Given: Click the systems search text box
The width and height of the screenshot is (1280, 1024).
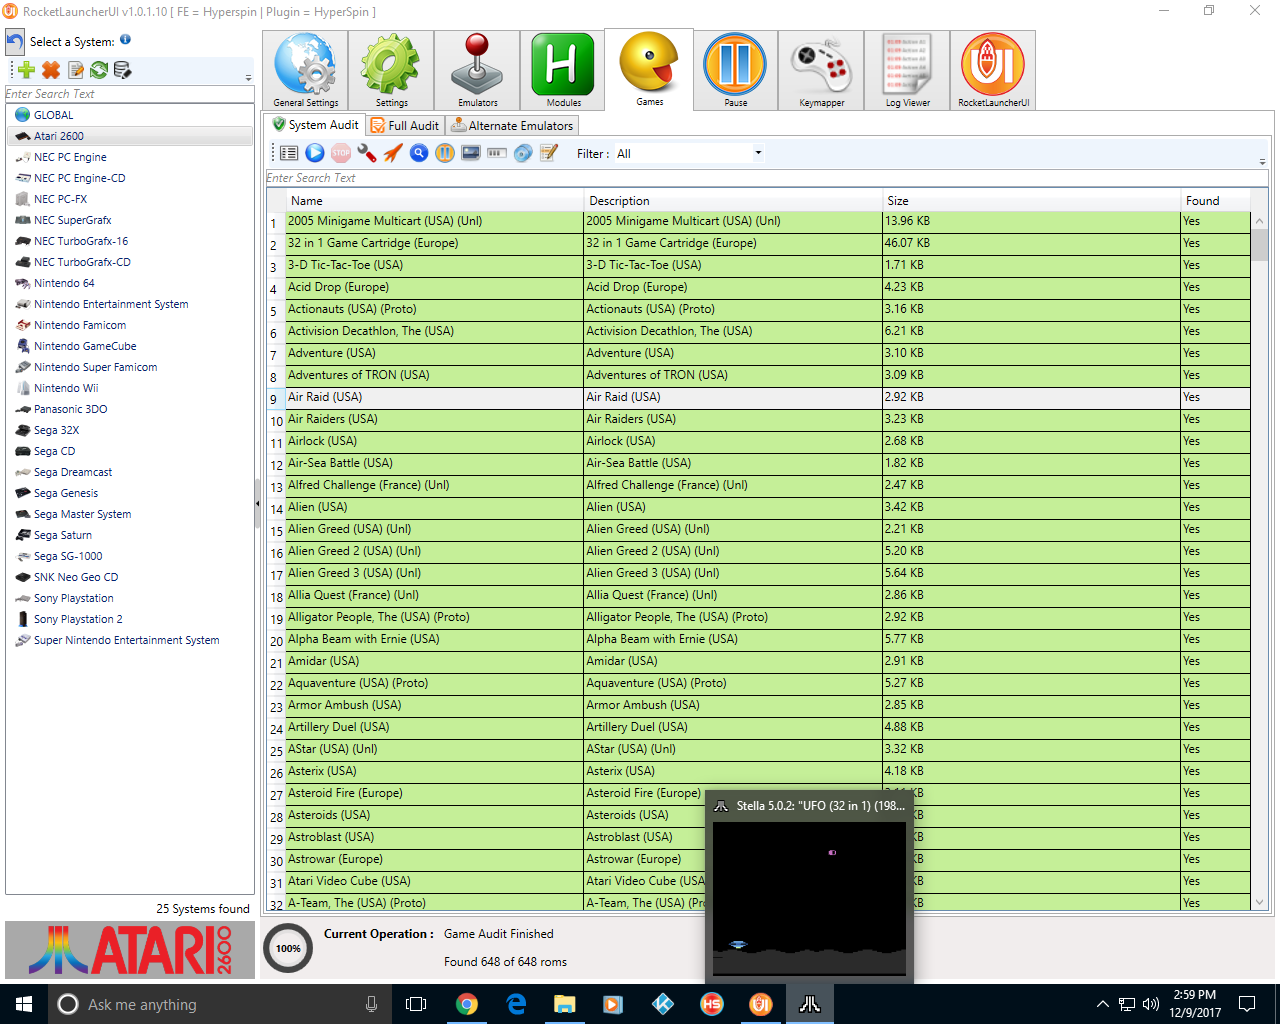Looking at the screenshot, I should point(130,94).
